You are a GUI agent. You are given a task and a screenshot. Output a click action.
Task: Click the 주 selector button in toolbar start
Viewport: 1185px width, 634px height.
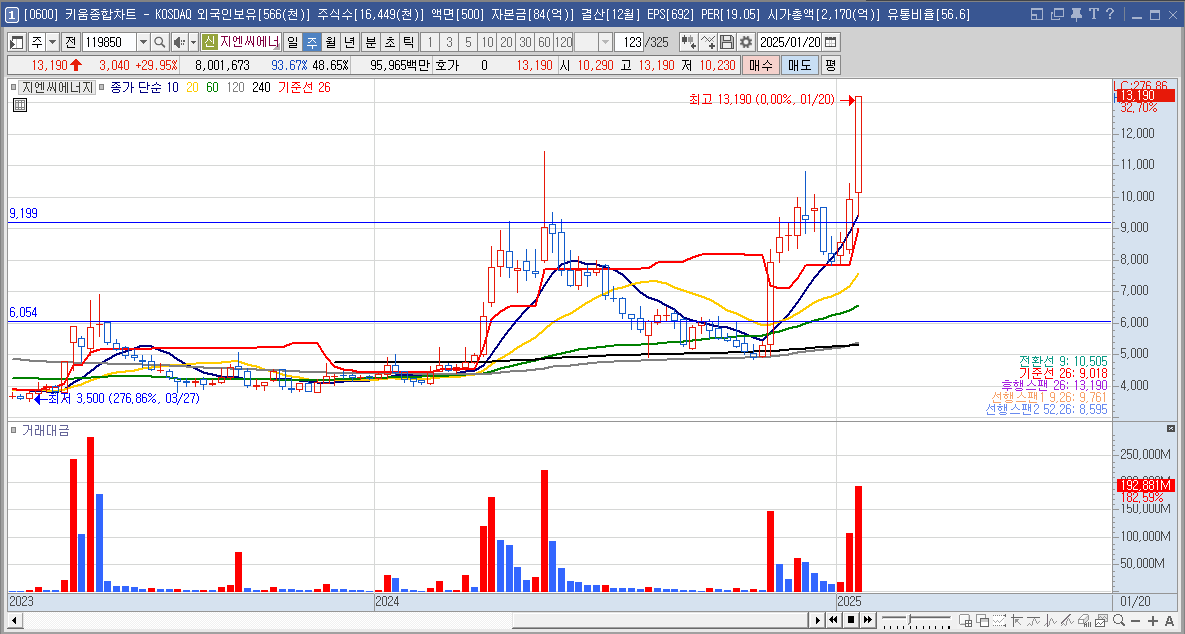tap(36, 42)
